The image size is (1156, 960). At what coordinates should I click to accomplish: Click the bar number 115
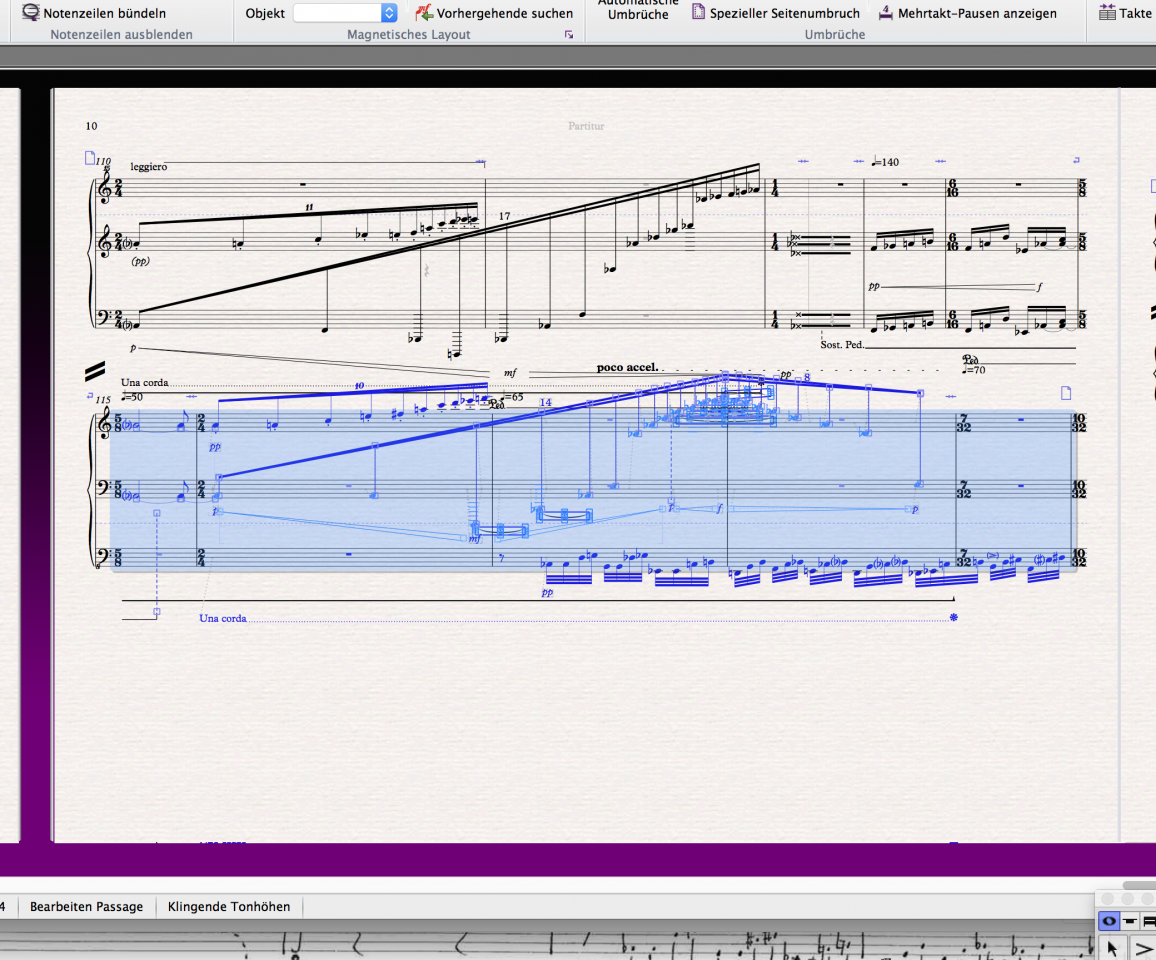[x=102, y=400]
